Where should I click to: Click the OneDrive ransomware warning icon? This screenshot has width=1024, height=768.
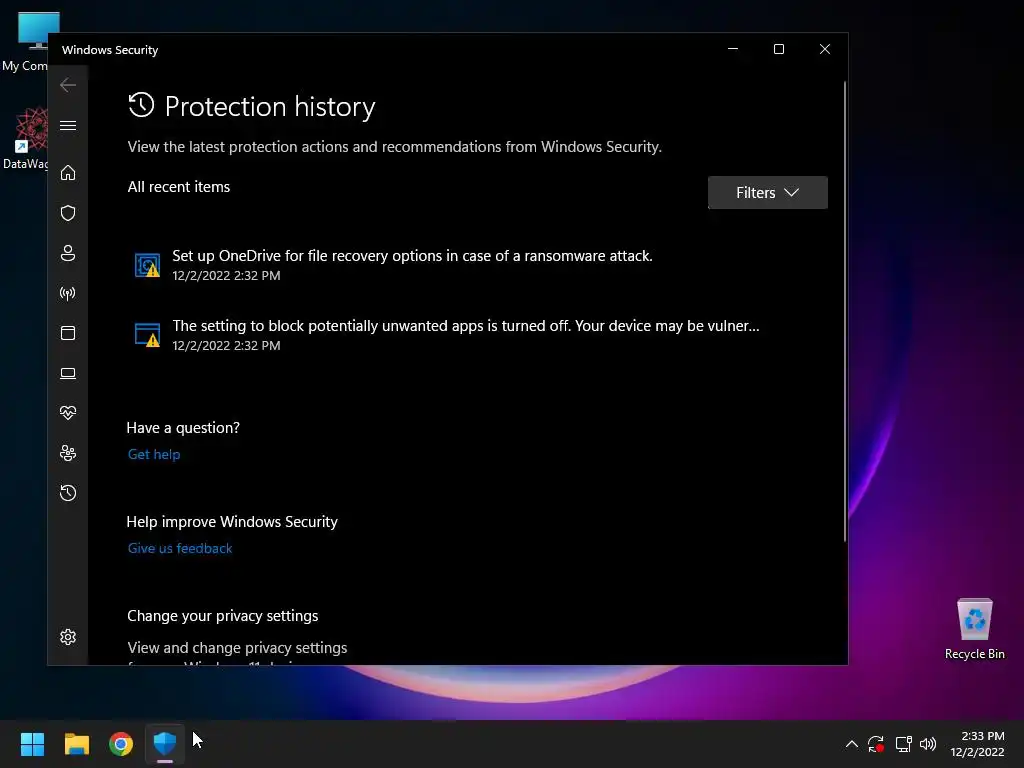148,265
